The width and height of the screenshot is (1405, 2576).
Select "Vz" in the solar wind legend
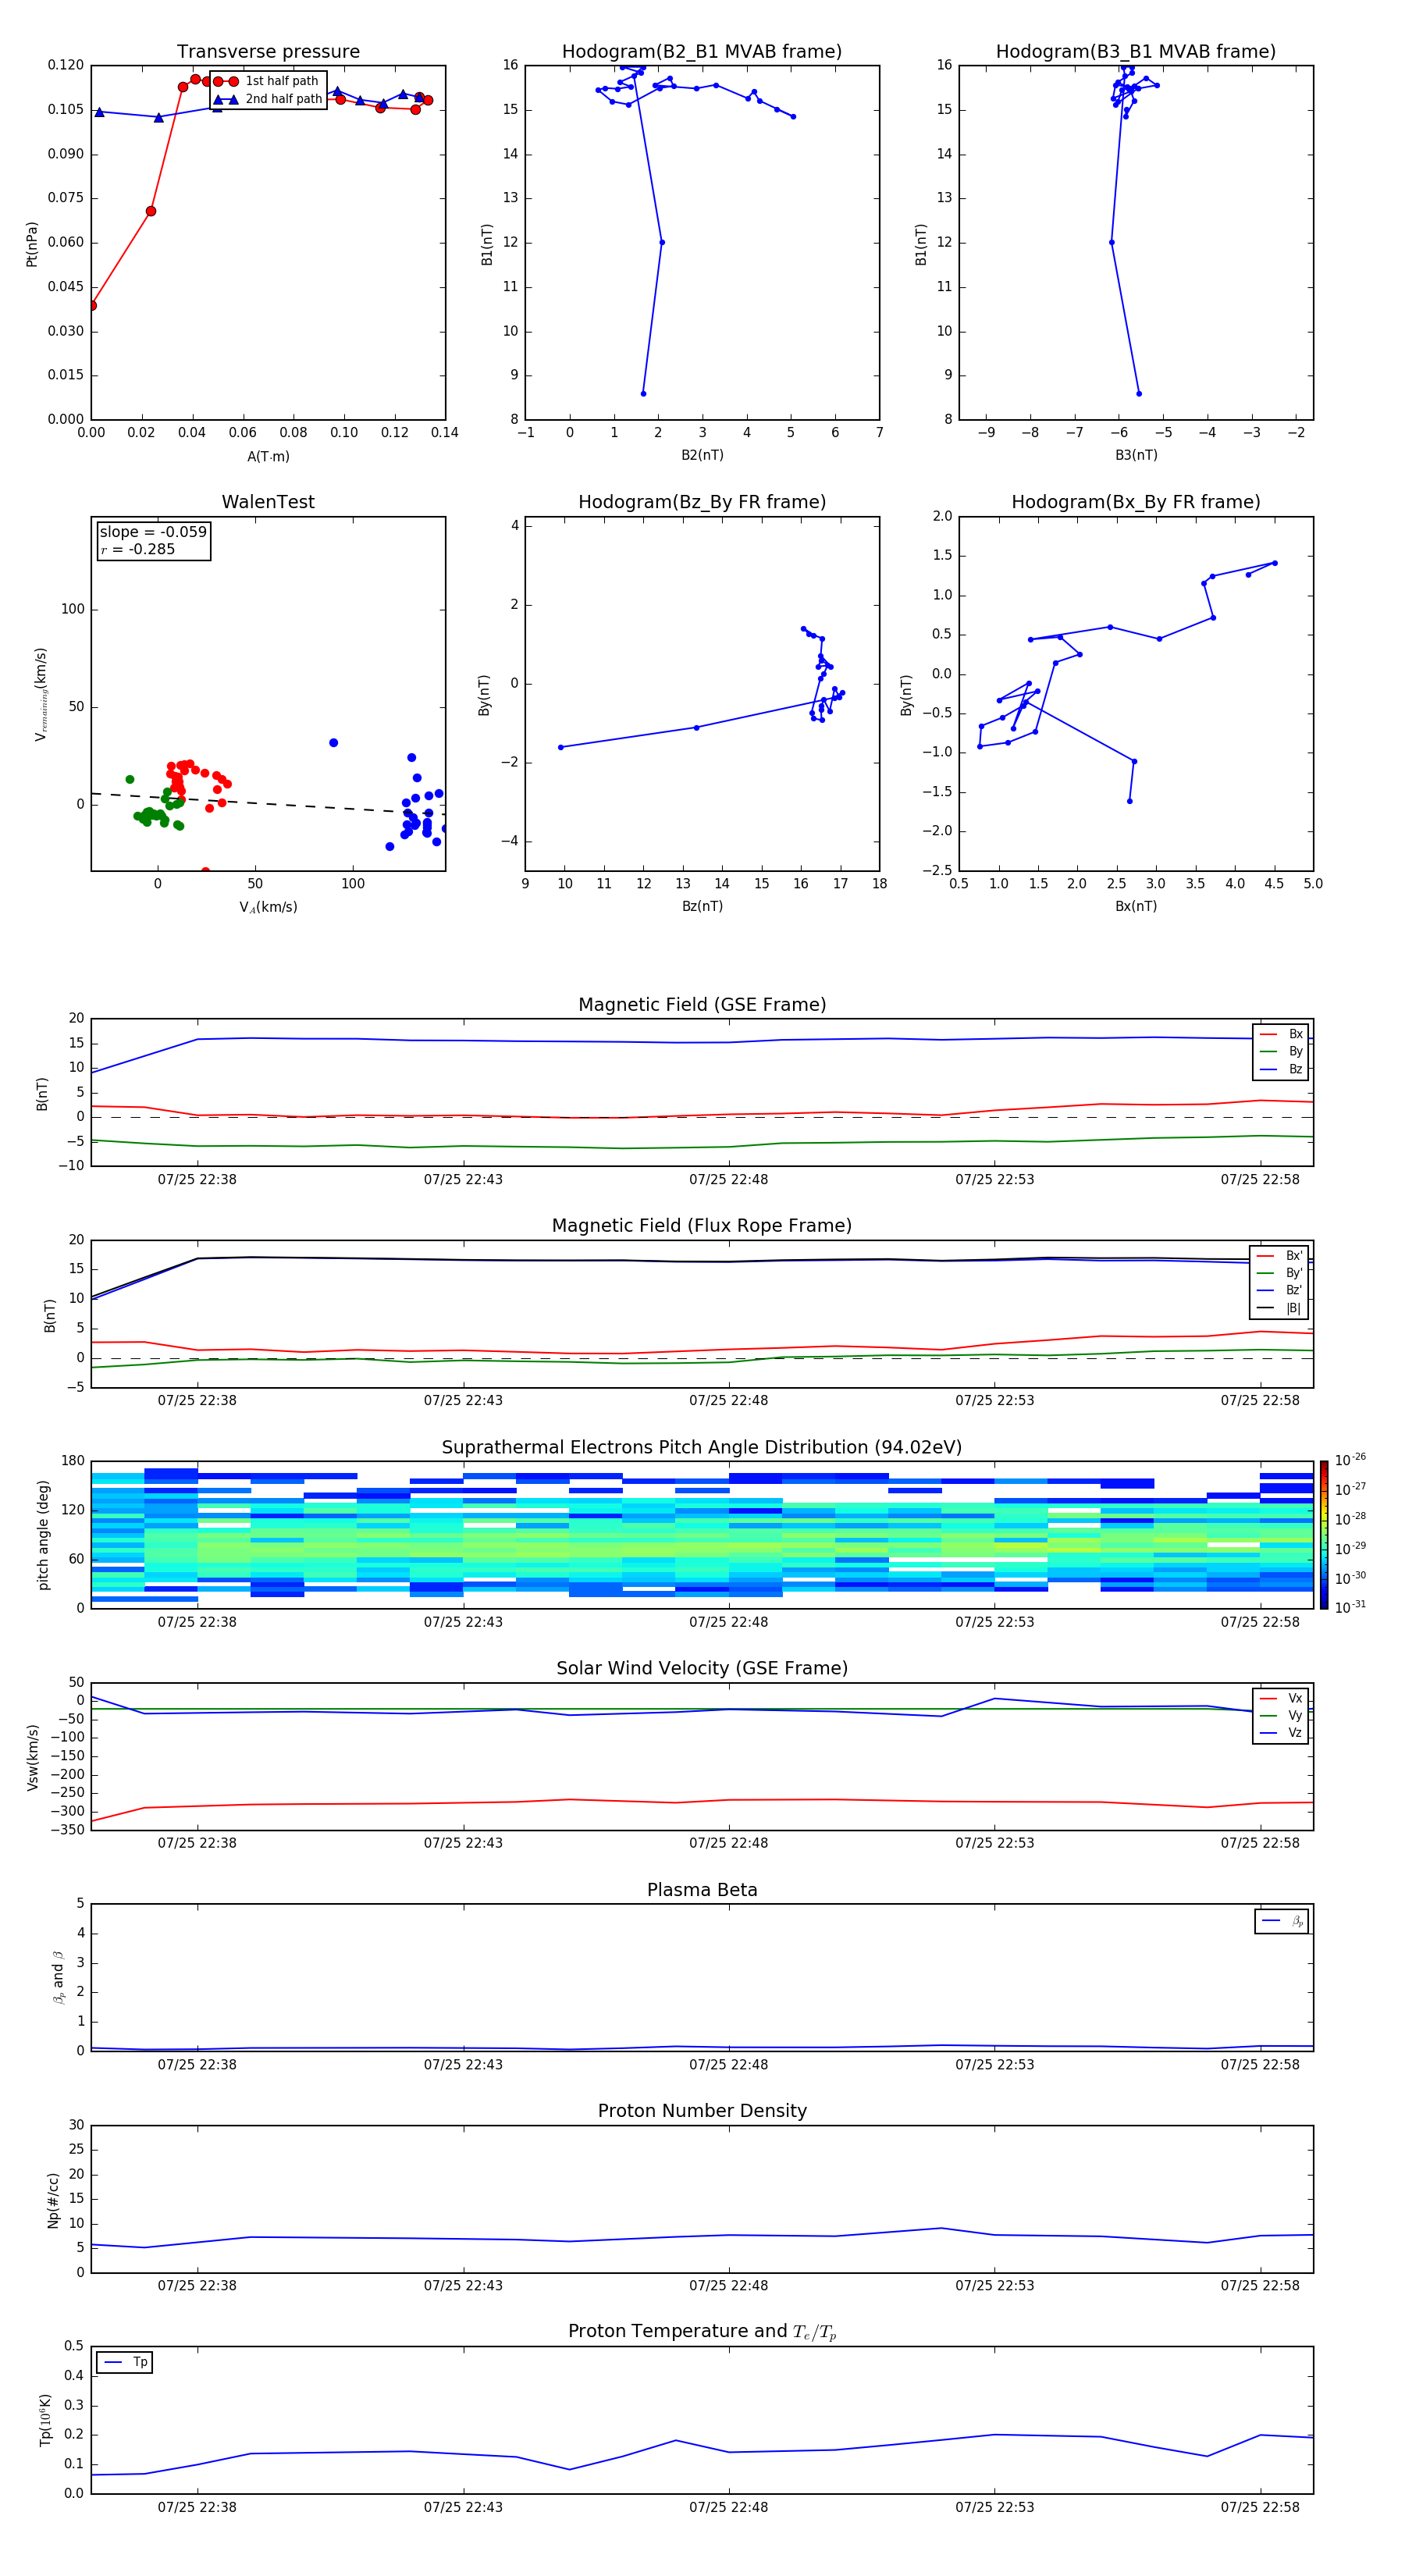click(x=1281, y=1733)
